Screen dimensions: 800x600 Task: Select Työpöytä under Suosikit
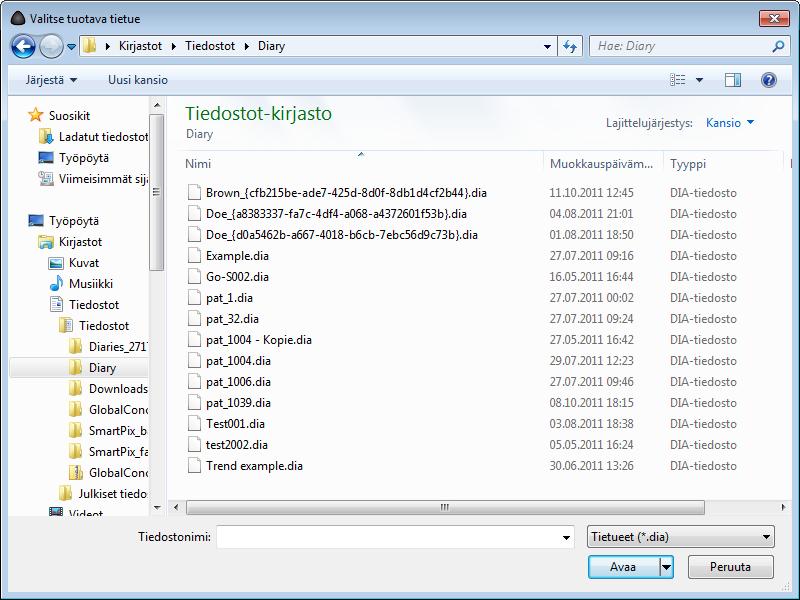coord(84,158)
